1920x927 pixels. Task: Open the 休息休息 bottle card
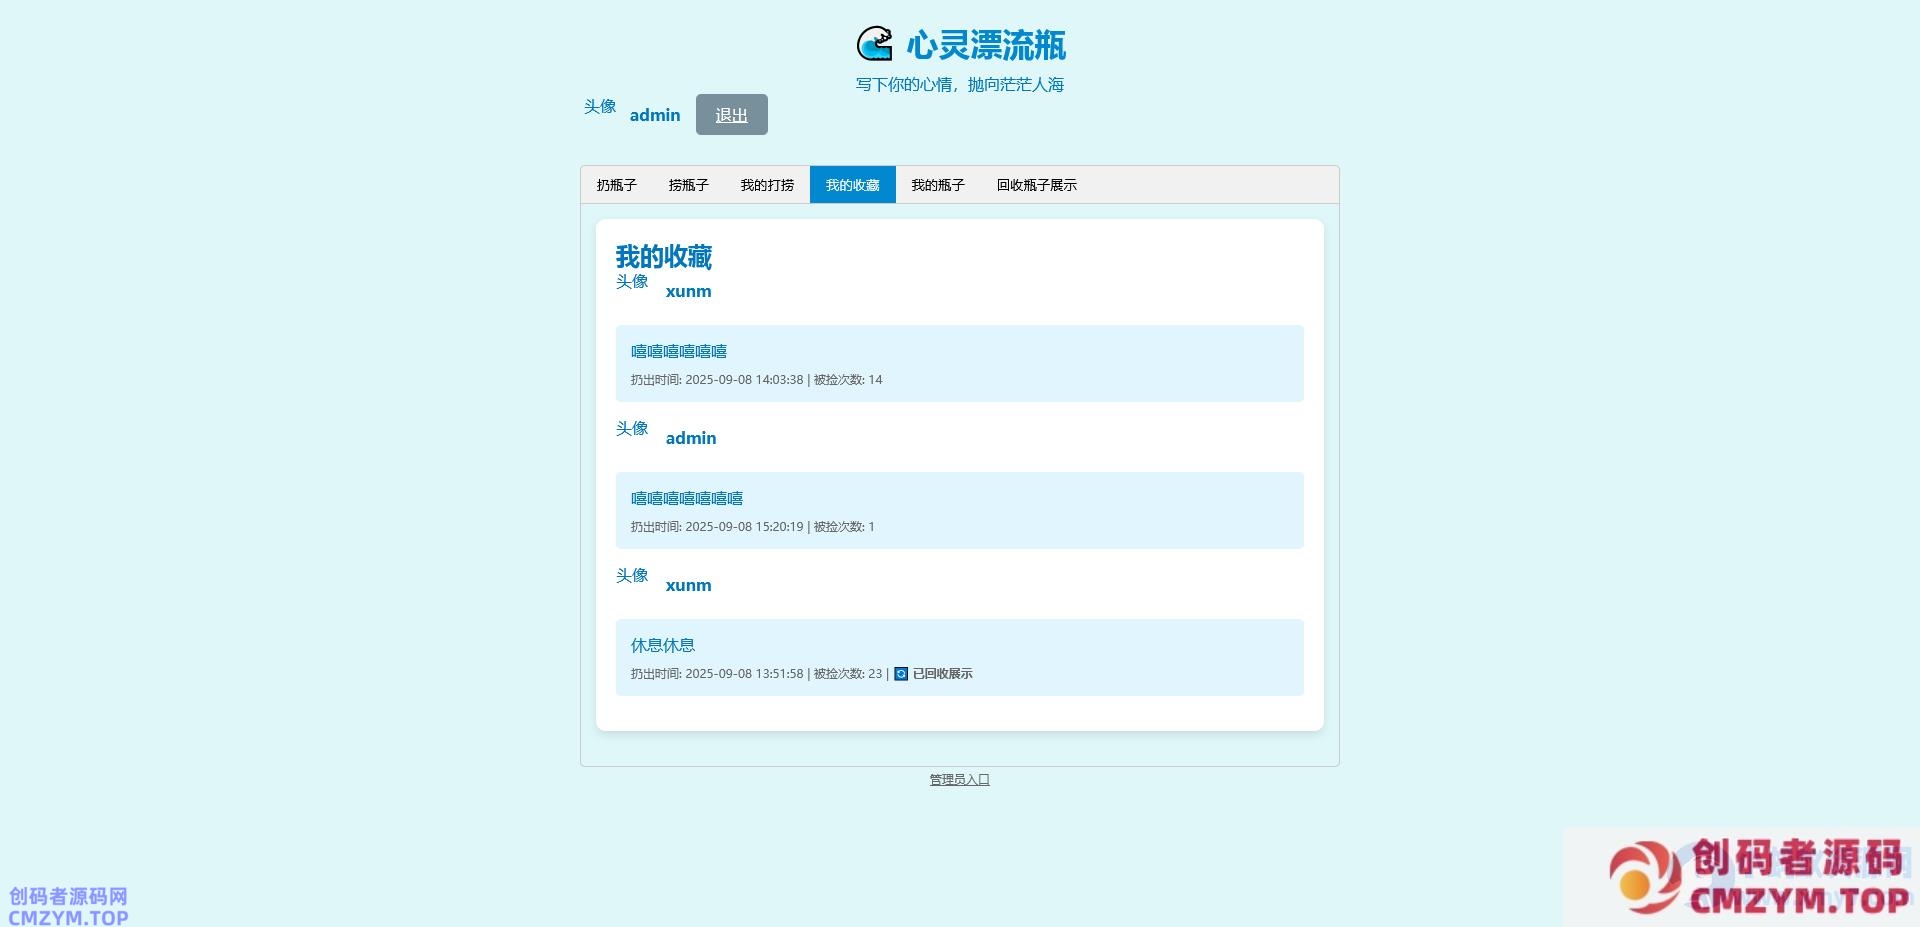point(959,657)
